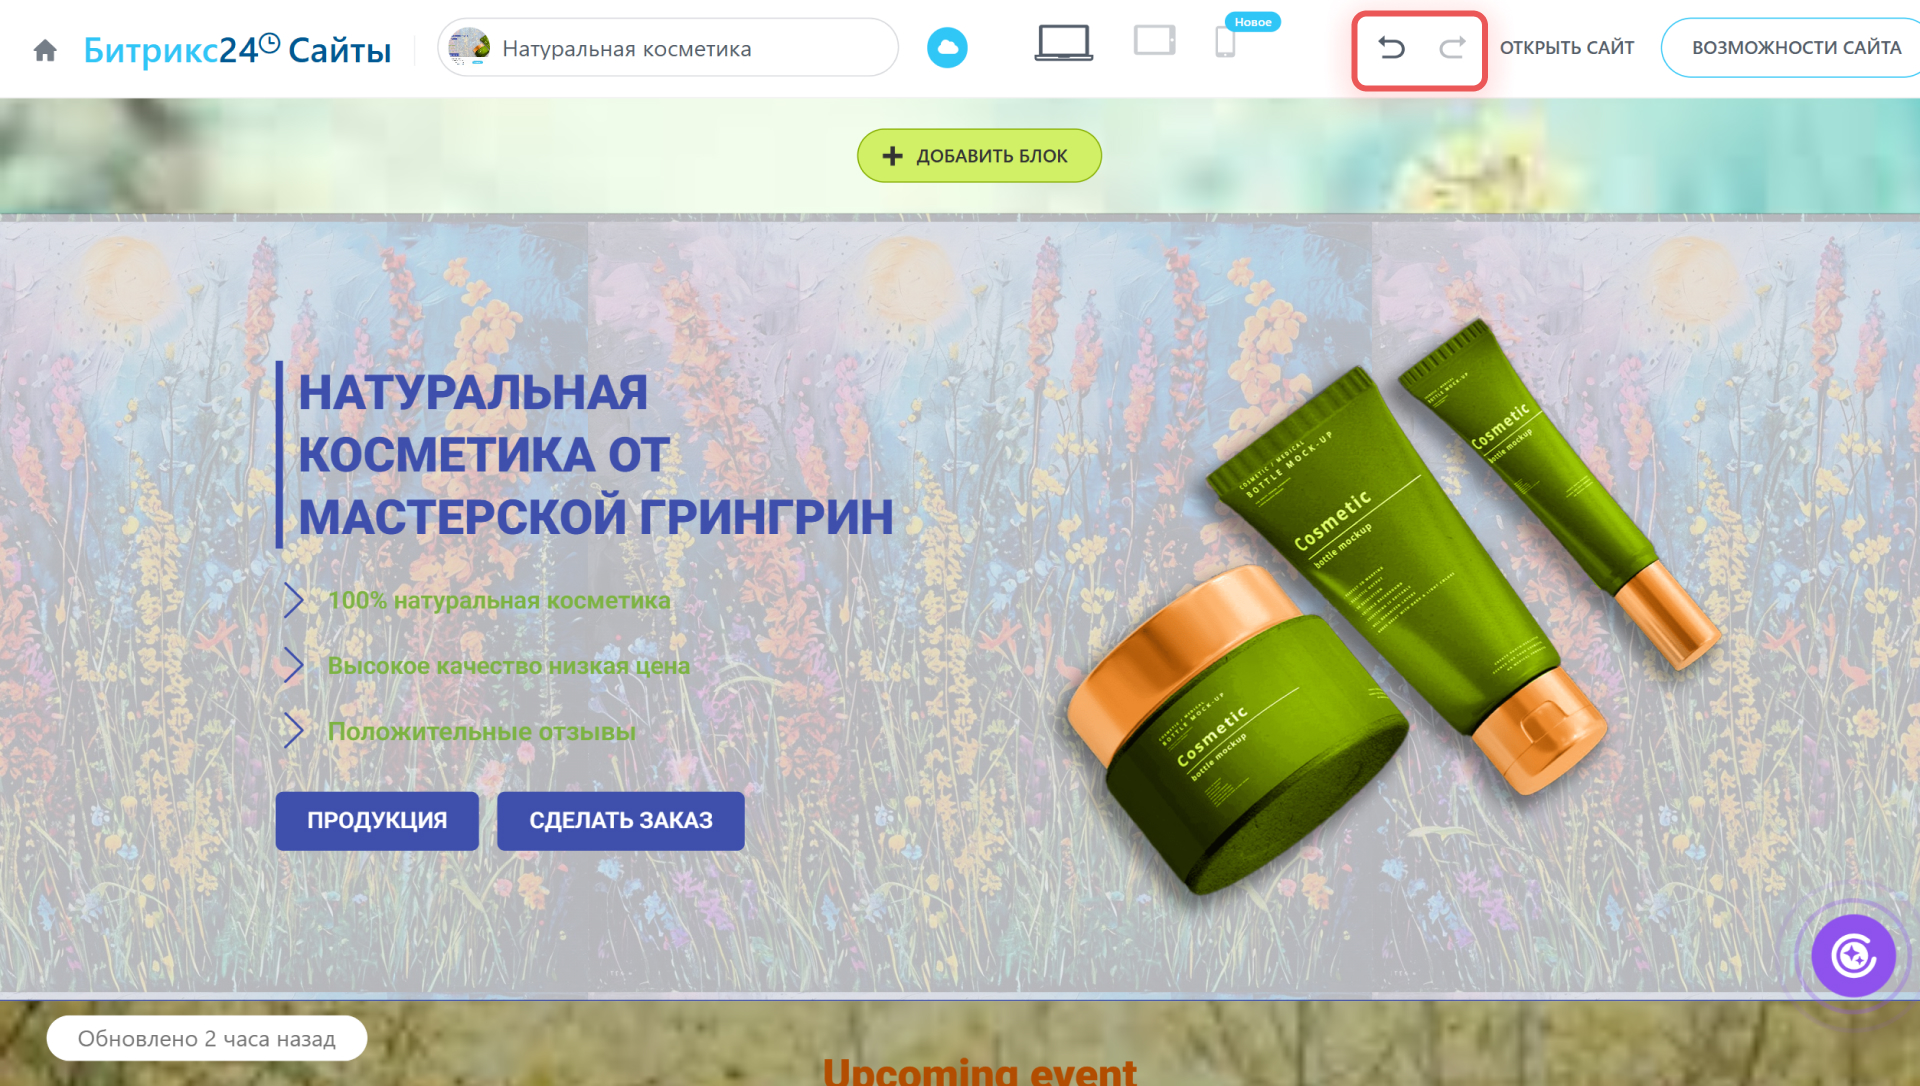The image size is (1920, 1086).
Task: Click the blue cloud publish icon
Action: (x=946, y=48)
